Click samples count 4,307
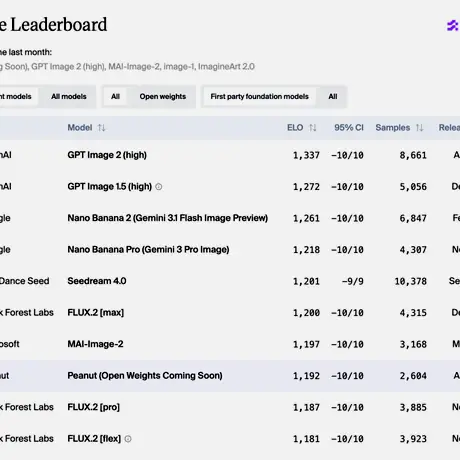 click(x=413, y=250)
